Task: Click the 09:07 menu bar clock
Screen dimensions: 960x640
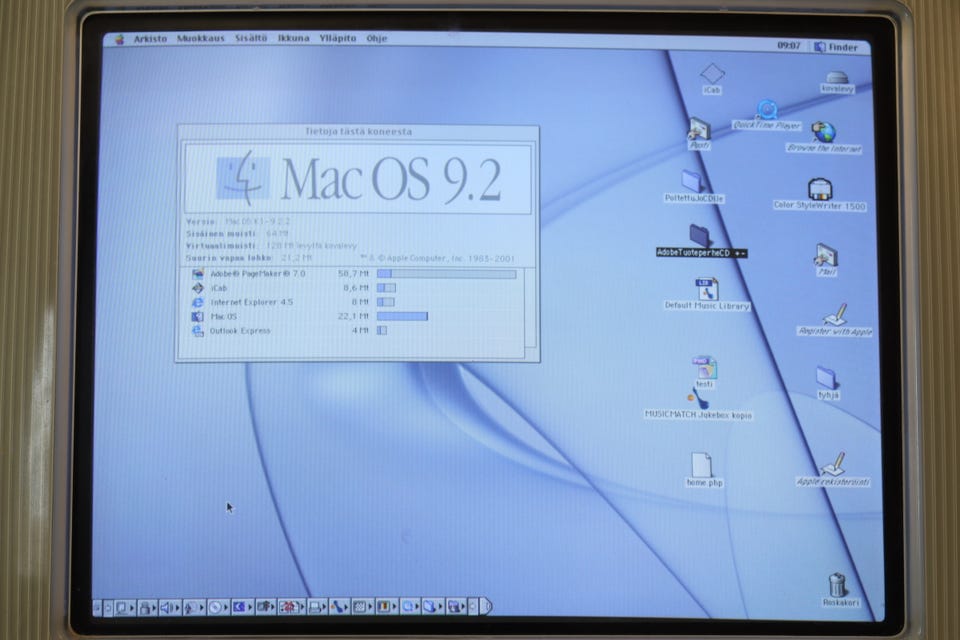Action: (789, 46)
